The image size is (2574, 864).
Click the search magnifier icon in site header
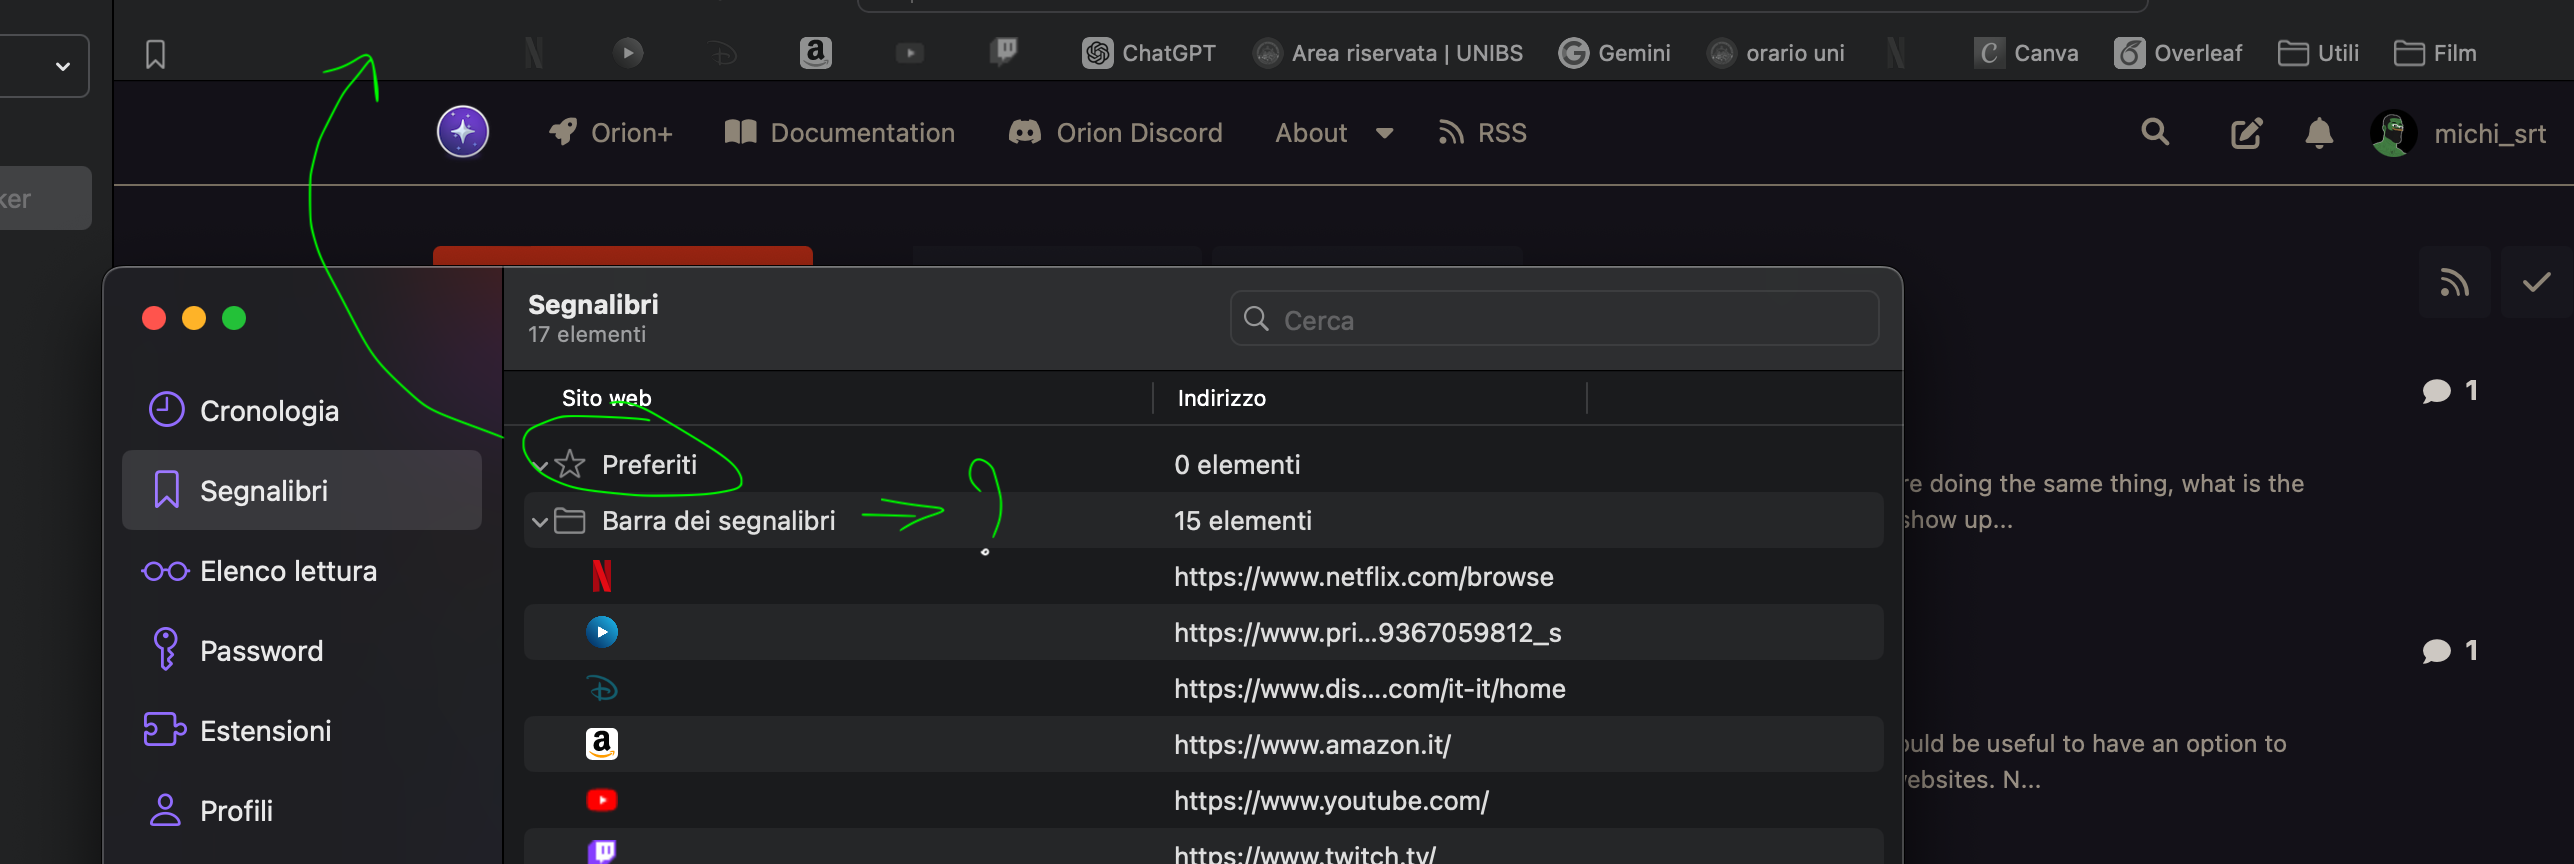pyautogui.click(x=2155, y=132)
